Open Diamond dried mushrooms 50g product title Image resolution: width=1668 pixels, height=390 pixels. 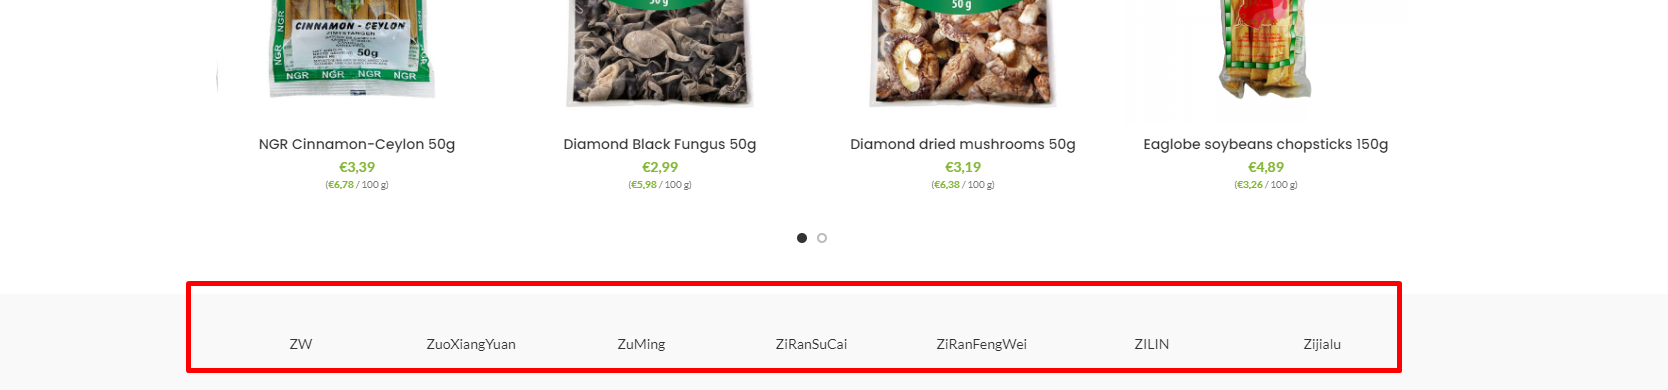963,144
